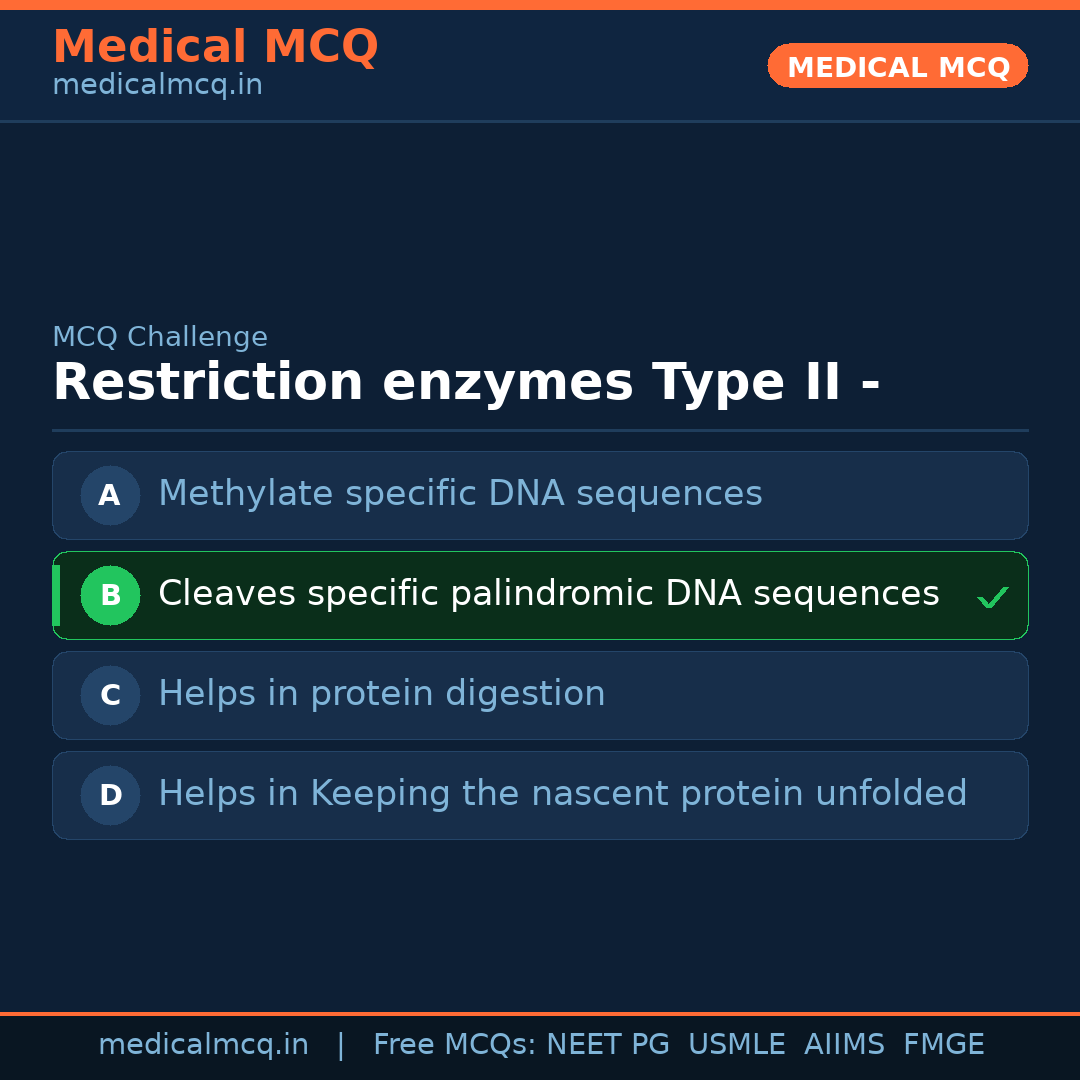Open medicalmcq.in link in the footer

click(203, 1045)
